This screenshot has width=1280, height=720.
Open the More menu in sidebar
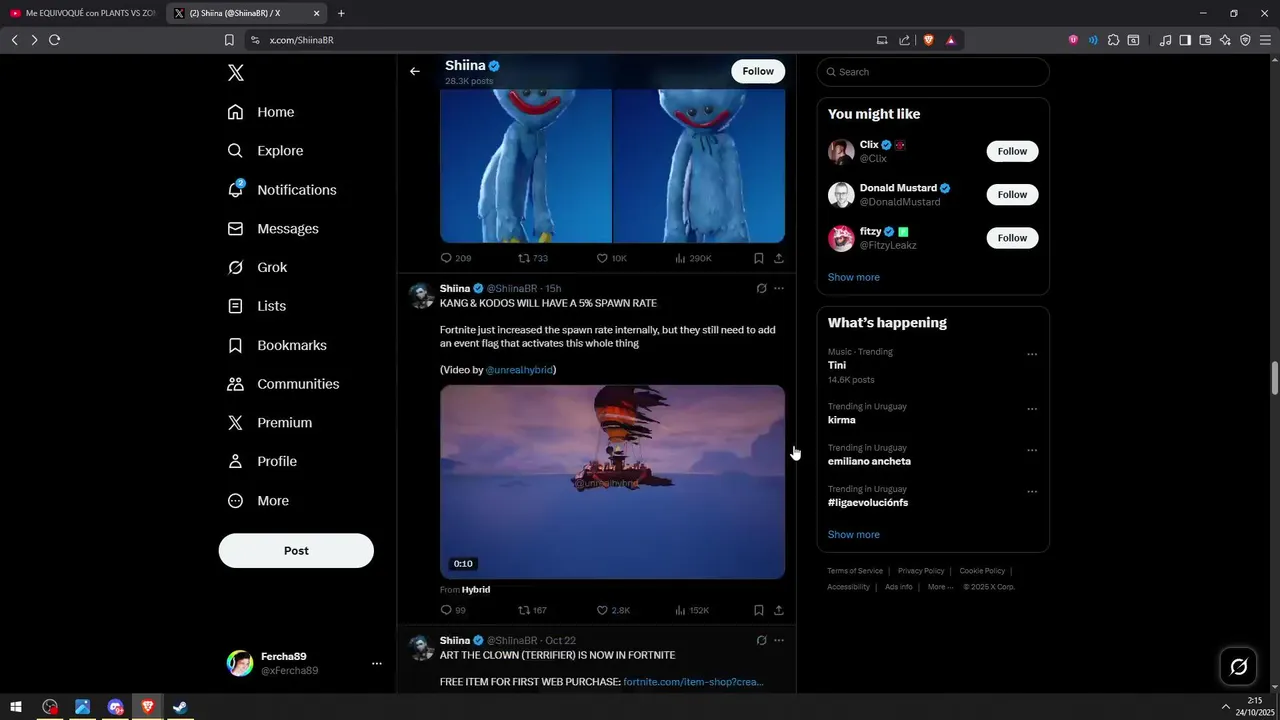(258, 501)
